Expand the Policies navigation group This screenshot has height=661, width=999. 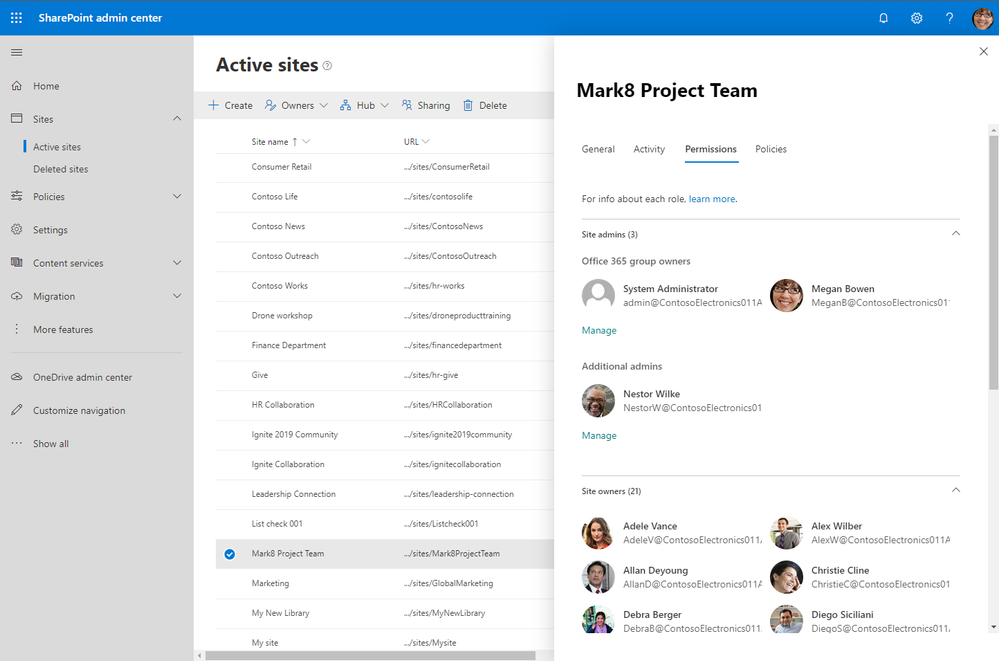(177, 196)
